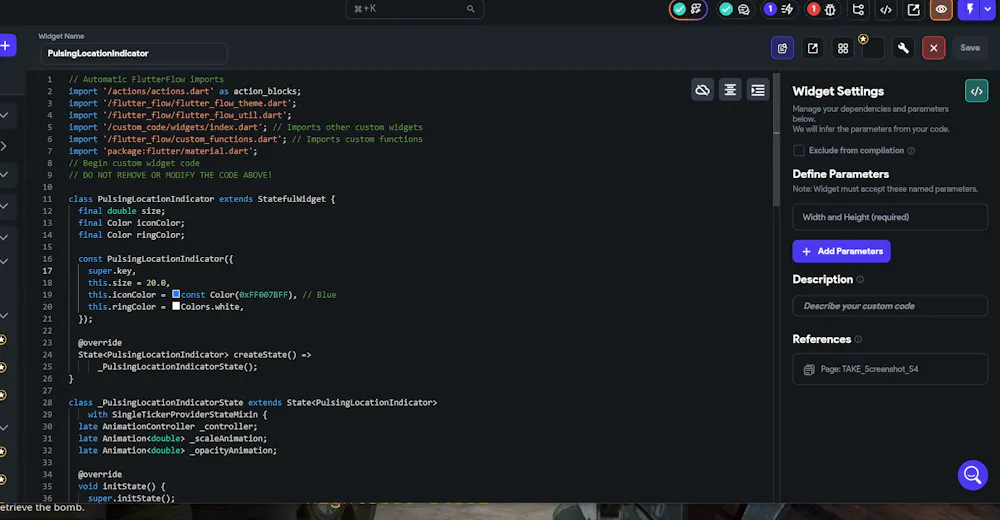Click the magnifier icon in the search bar
1000x520 pixels.
coord(471,9)
